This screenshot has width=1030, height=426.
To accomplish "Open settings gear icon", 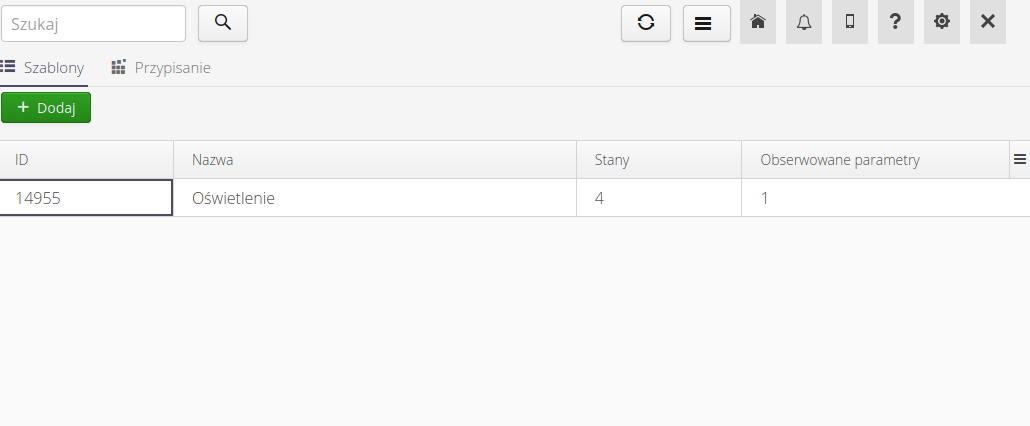I will coord(942,23).
